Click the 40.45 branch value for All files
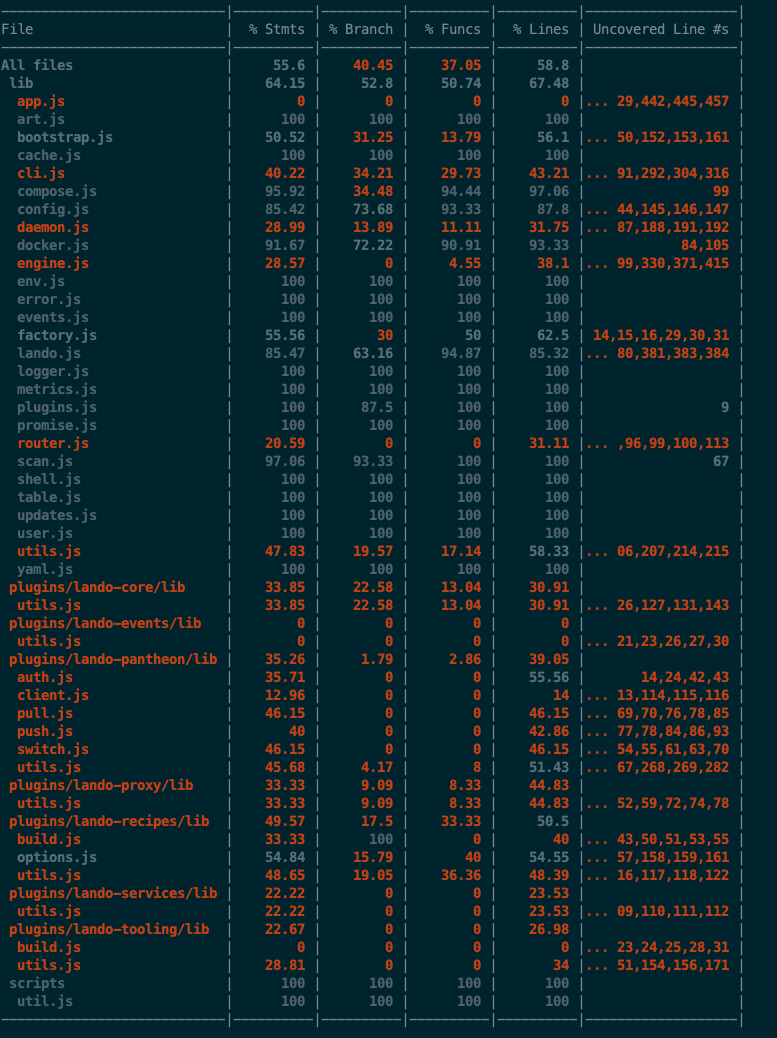 click(373, 65)
